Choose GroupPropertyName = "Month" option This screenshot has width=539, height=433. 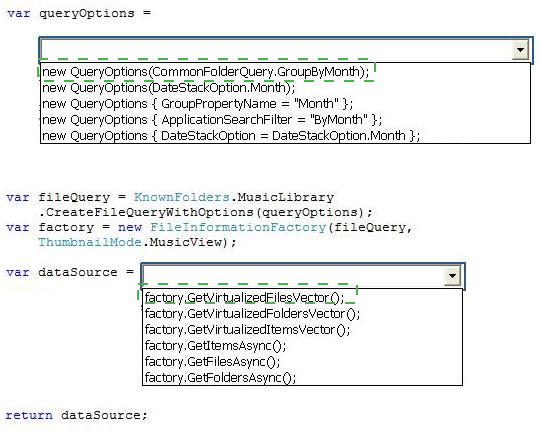[x=197, y=103]
